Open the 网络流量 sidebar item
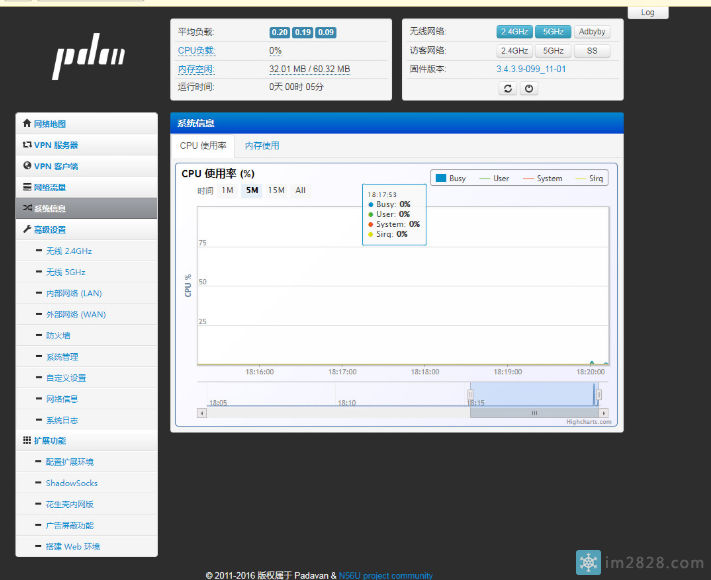Viewport: 711px width, 580px height. coord(50,187)
